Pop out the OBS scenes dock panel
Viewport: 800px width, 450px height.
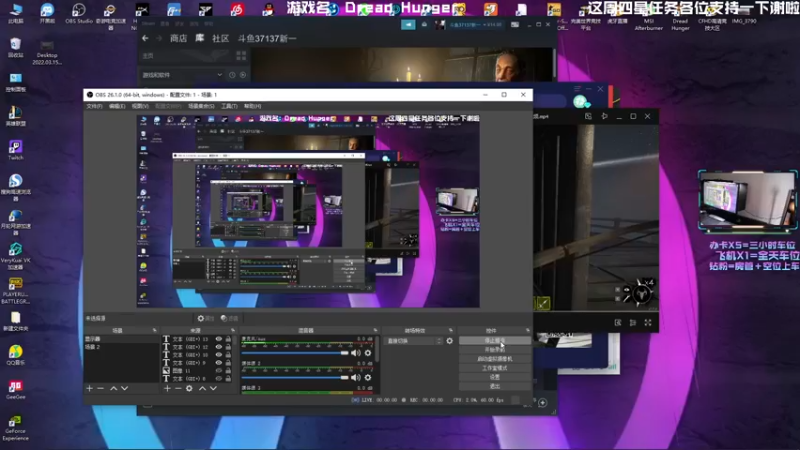click(x=155, y=331)
